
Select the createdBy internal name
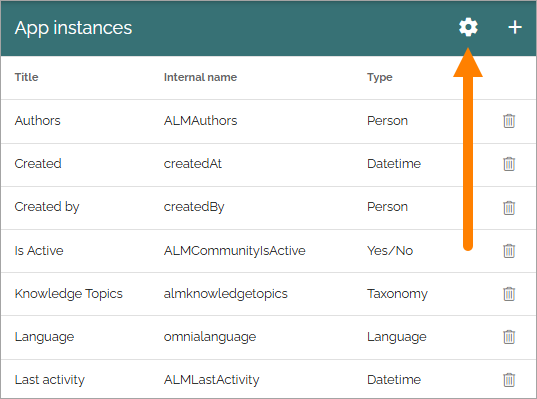(x=194, y=207)
